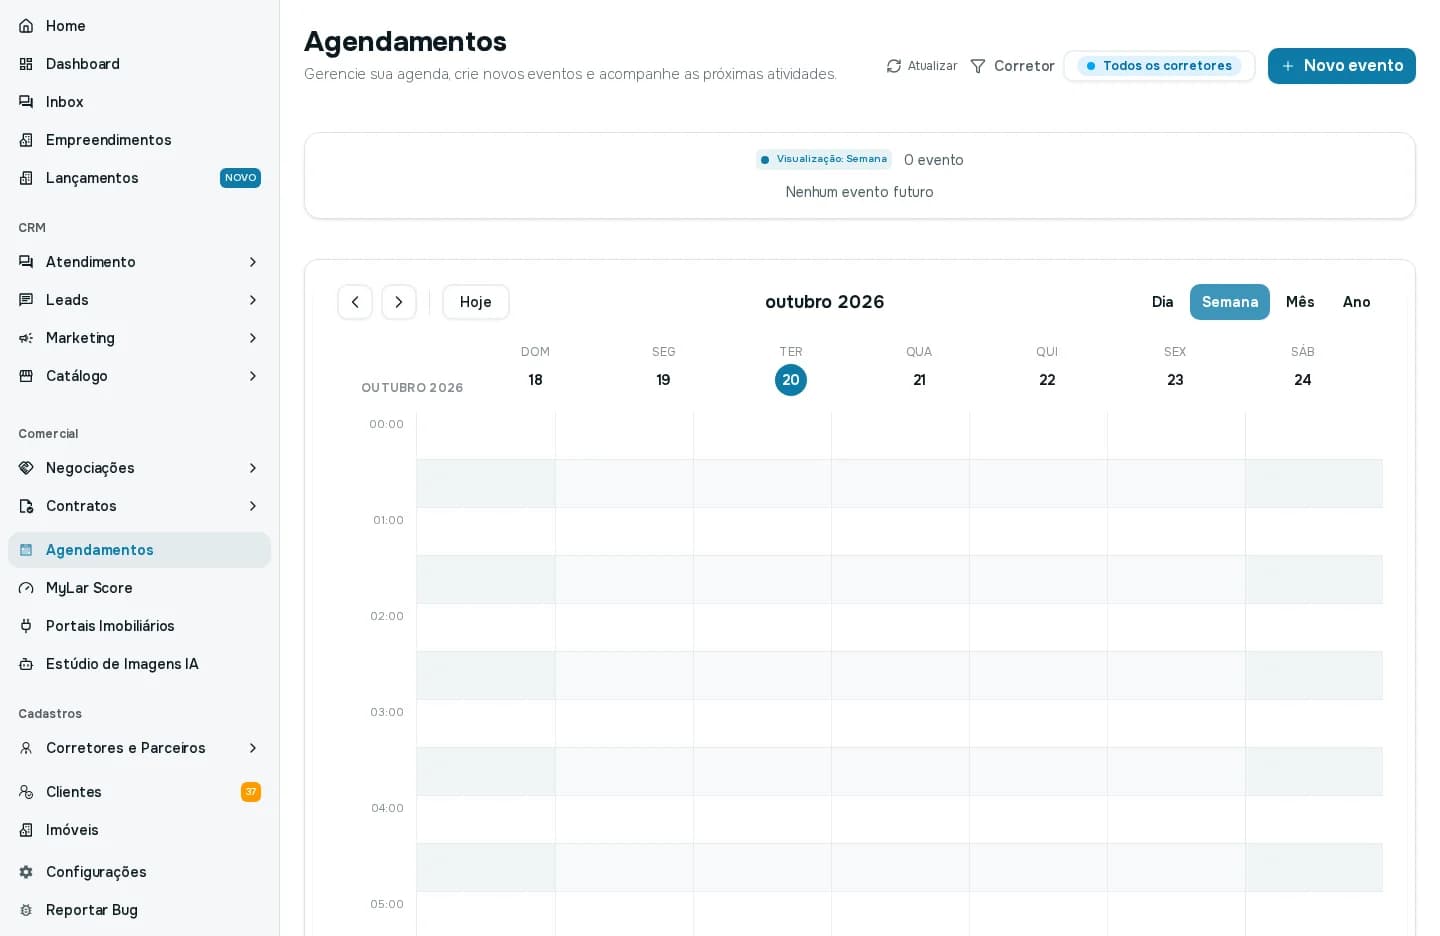The width and height of the screenshot is (1440, 936).
Task: Expand the Negociações submenu chevron
Action: [x=253, y=468]
